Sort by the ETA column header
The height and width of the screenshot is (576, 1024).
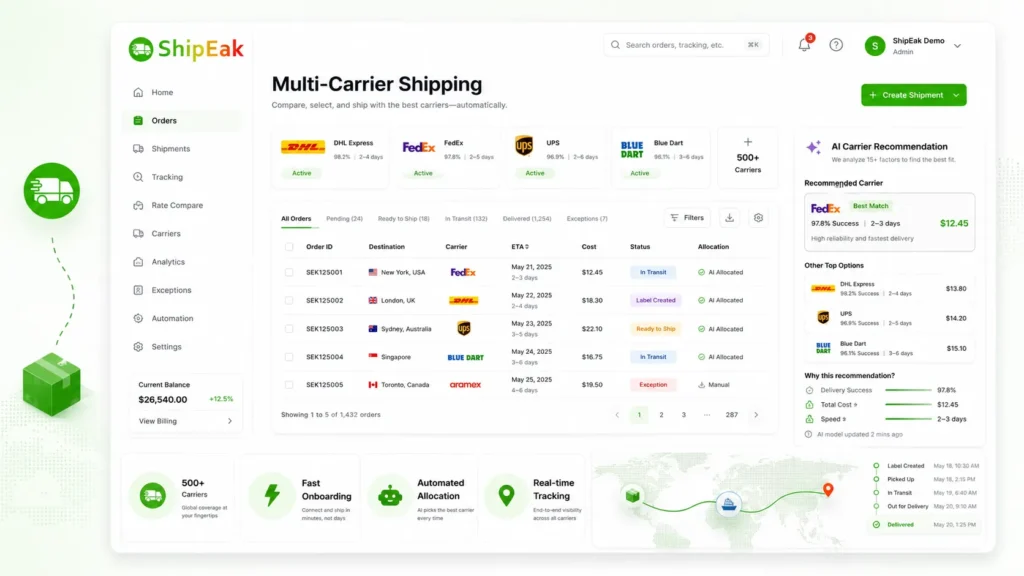[520, 247]
